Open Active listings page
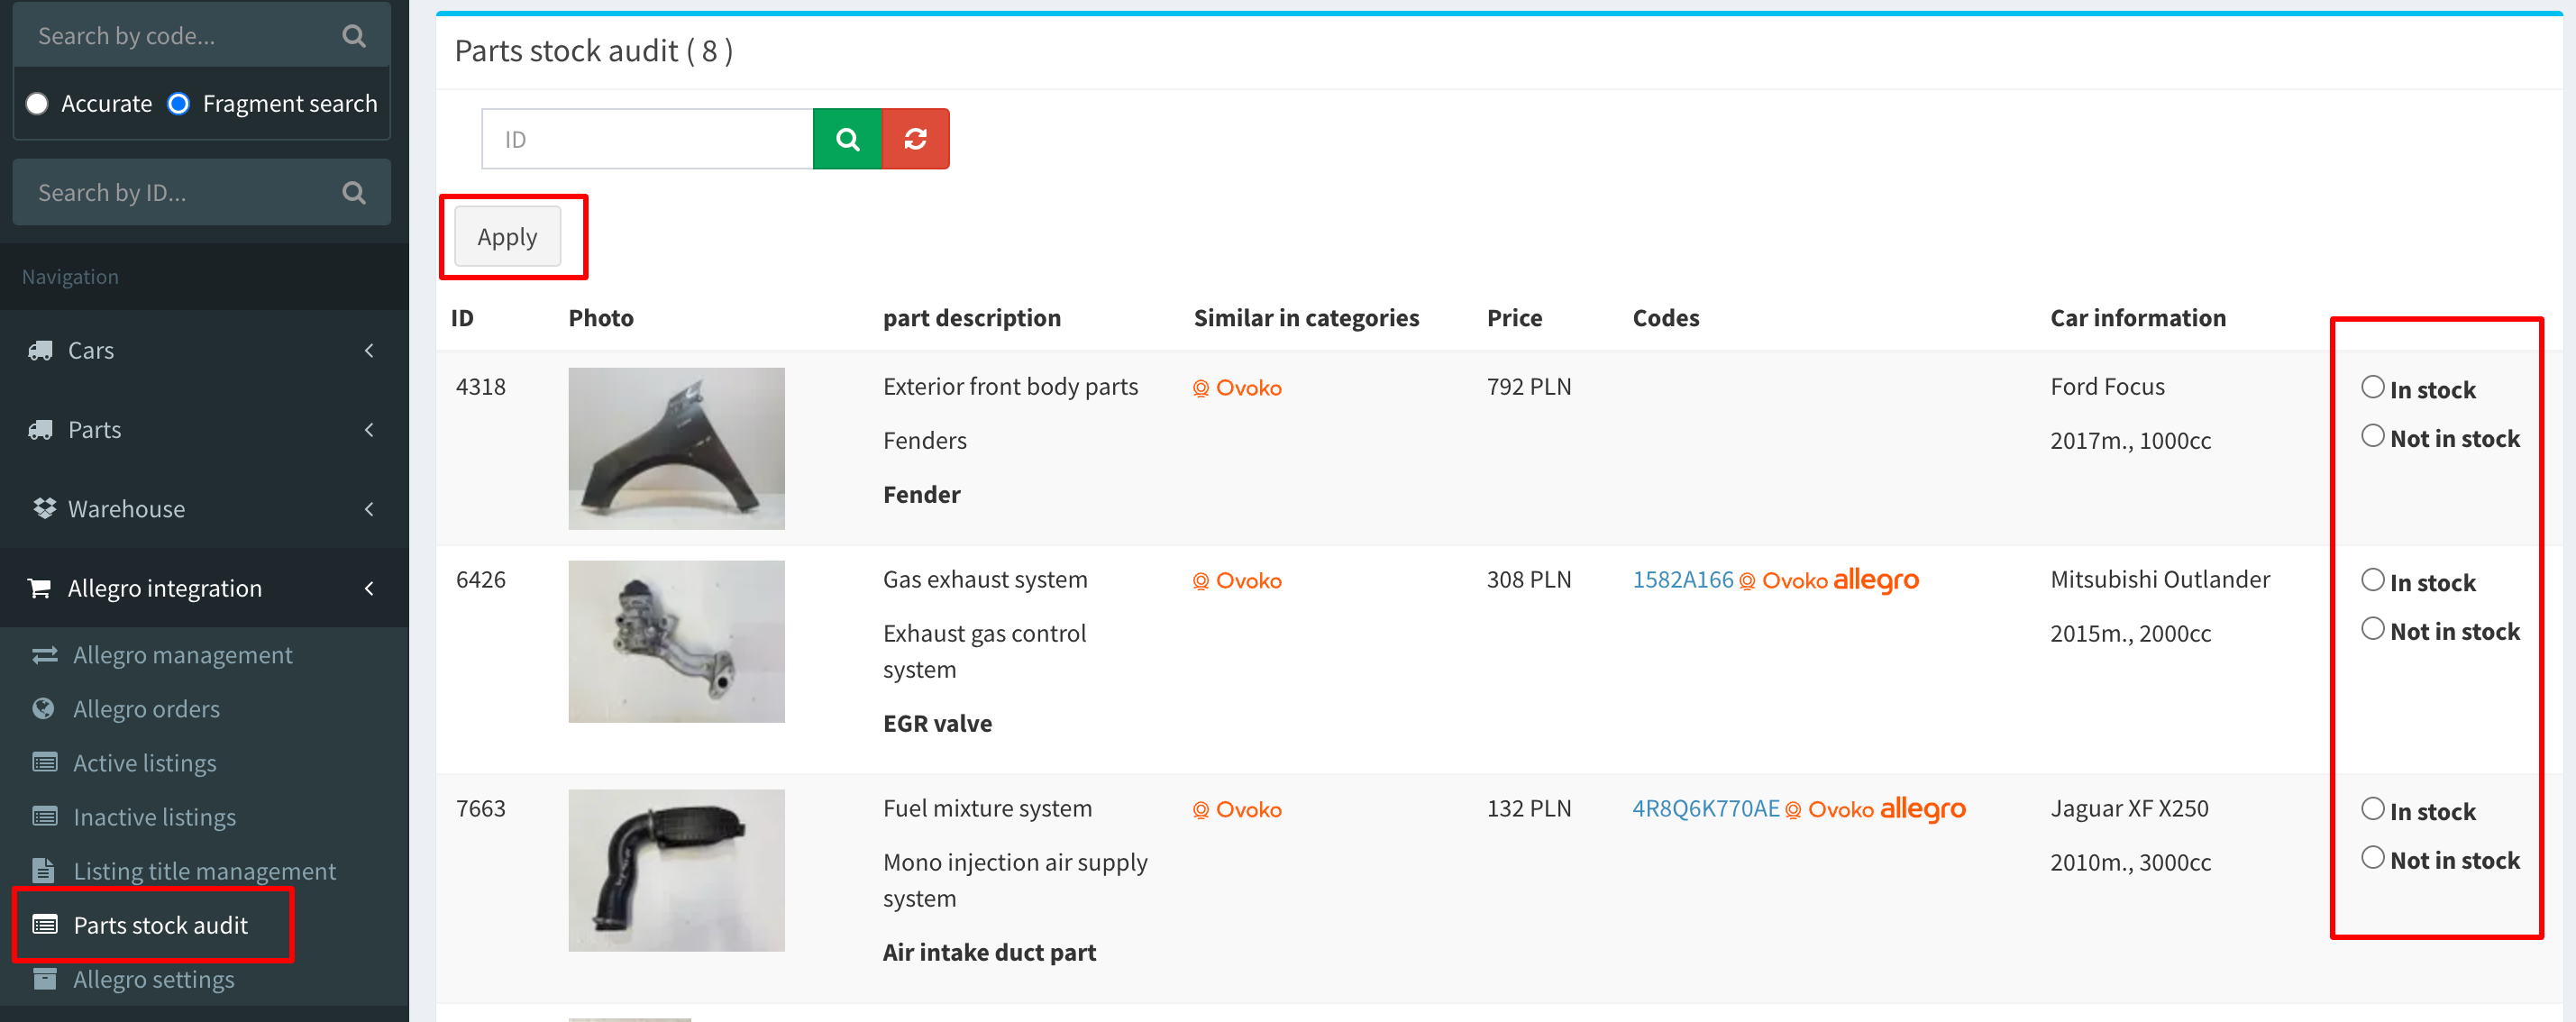This screenshot has height=1022, width=2576. [x=144, y=762]
